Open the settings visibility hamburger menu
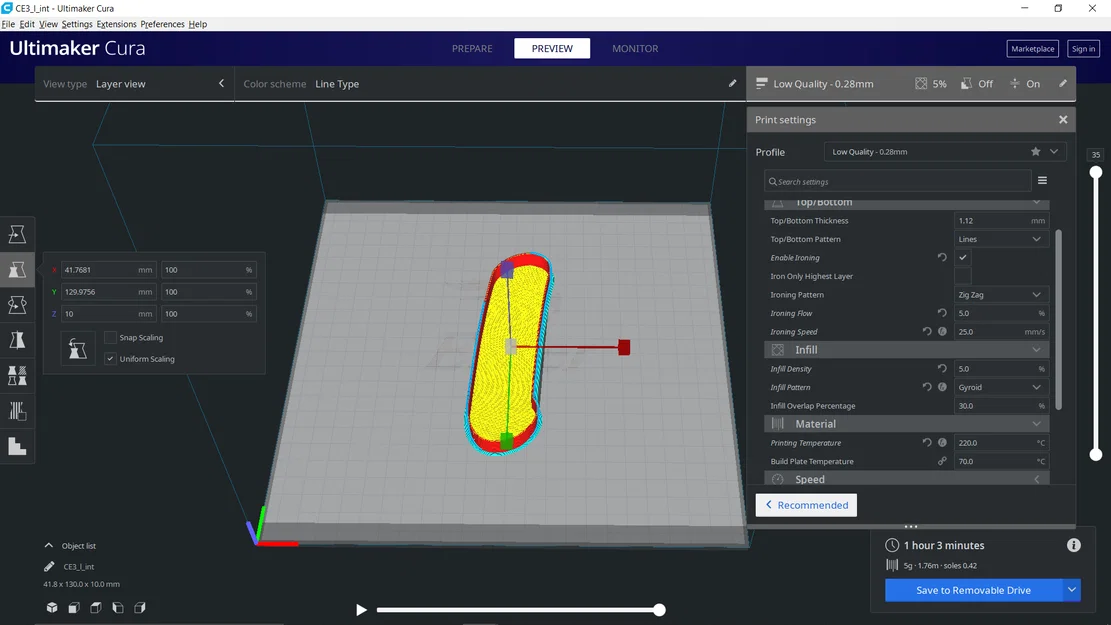Screen dimensions: 1111x625 click(1042, 181)
